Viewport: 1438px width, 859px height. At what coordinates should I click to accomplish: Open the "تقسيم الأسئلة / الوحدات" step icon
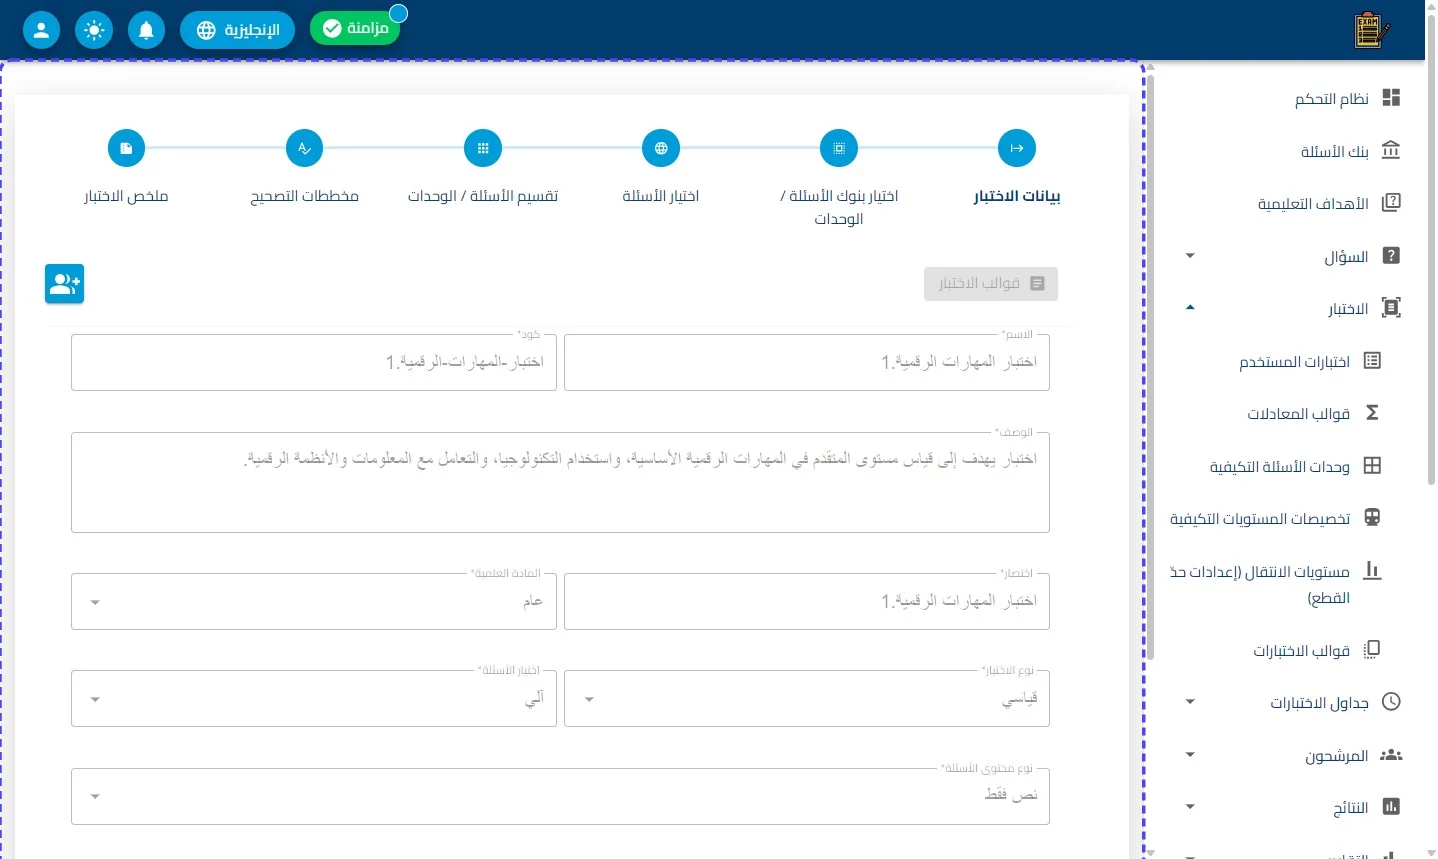click(x=483, y=148)
